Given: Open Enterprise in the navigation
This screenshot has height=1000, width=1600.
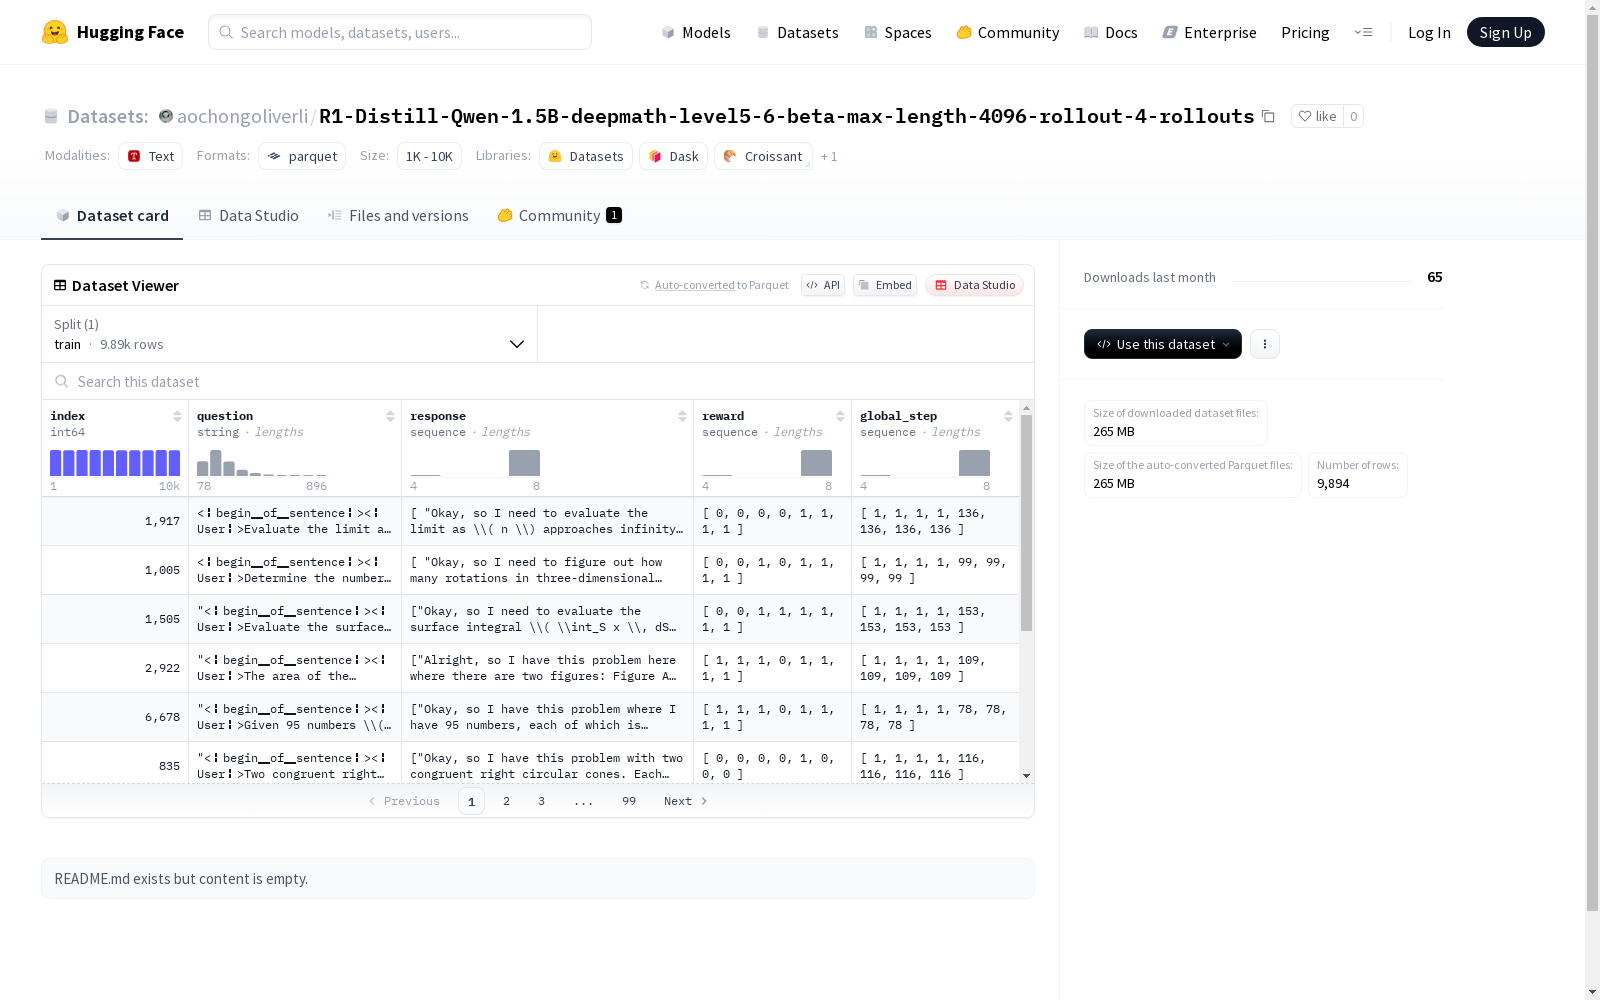Looking at the screenshot, I should [1210, 32].
